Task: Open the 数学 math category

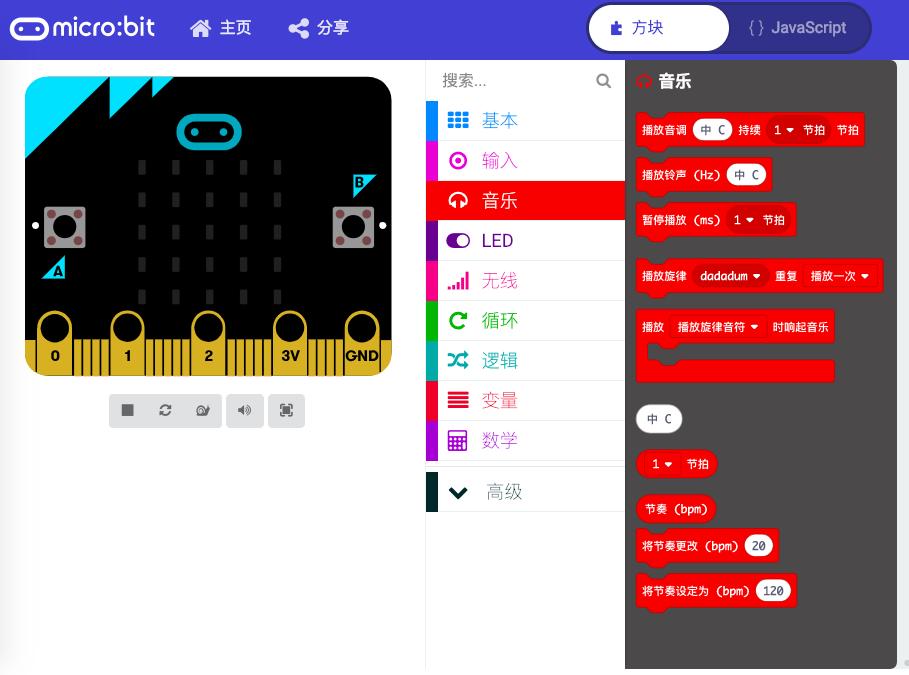Action: pyautogui.click(x=525, y=441)
